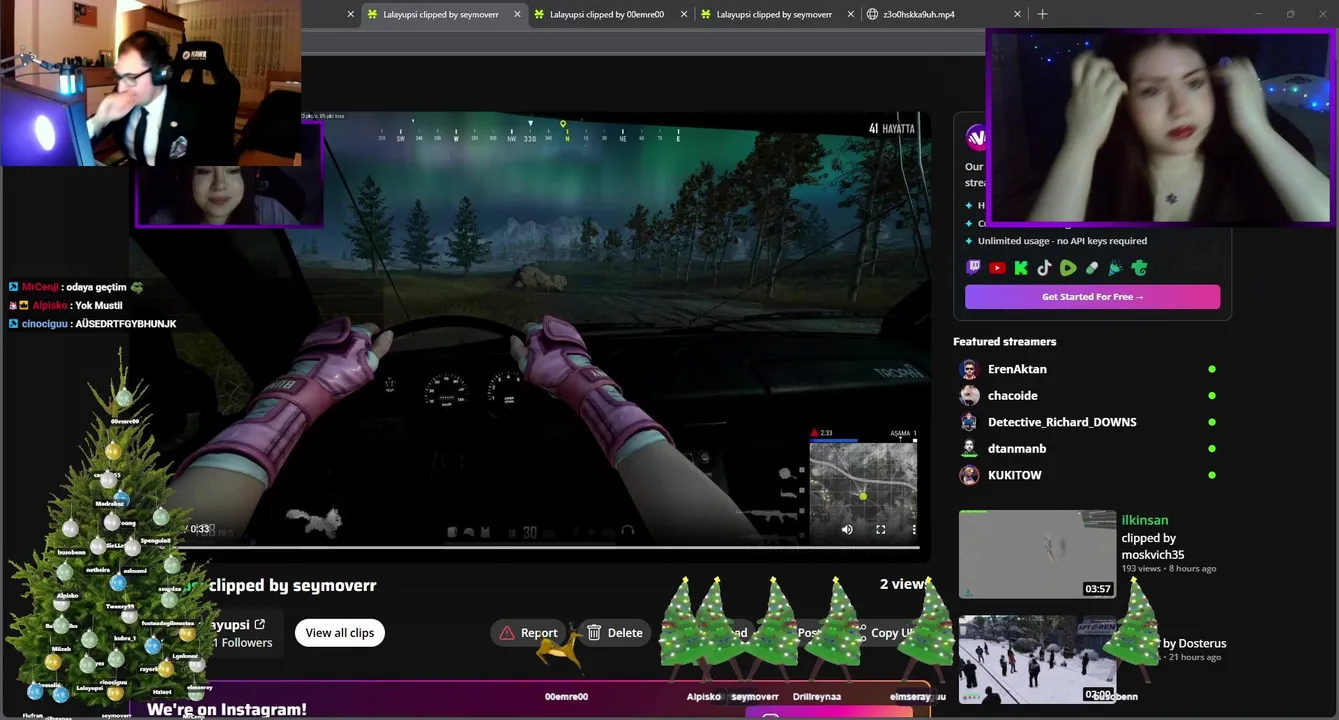The image size is (1339, 720).
Task: Click the green seahorse-shaped platform icon
Action: [x=1139, y=268]
